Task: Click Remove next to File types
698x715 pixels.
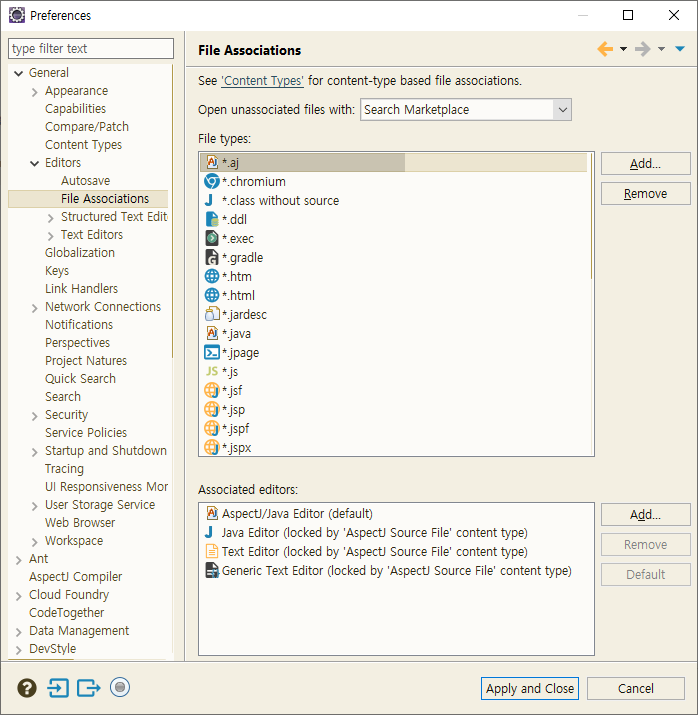Action: point(646,194)
